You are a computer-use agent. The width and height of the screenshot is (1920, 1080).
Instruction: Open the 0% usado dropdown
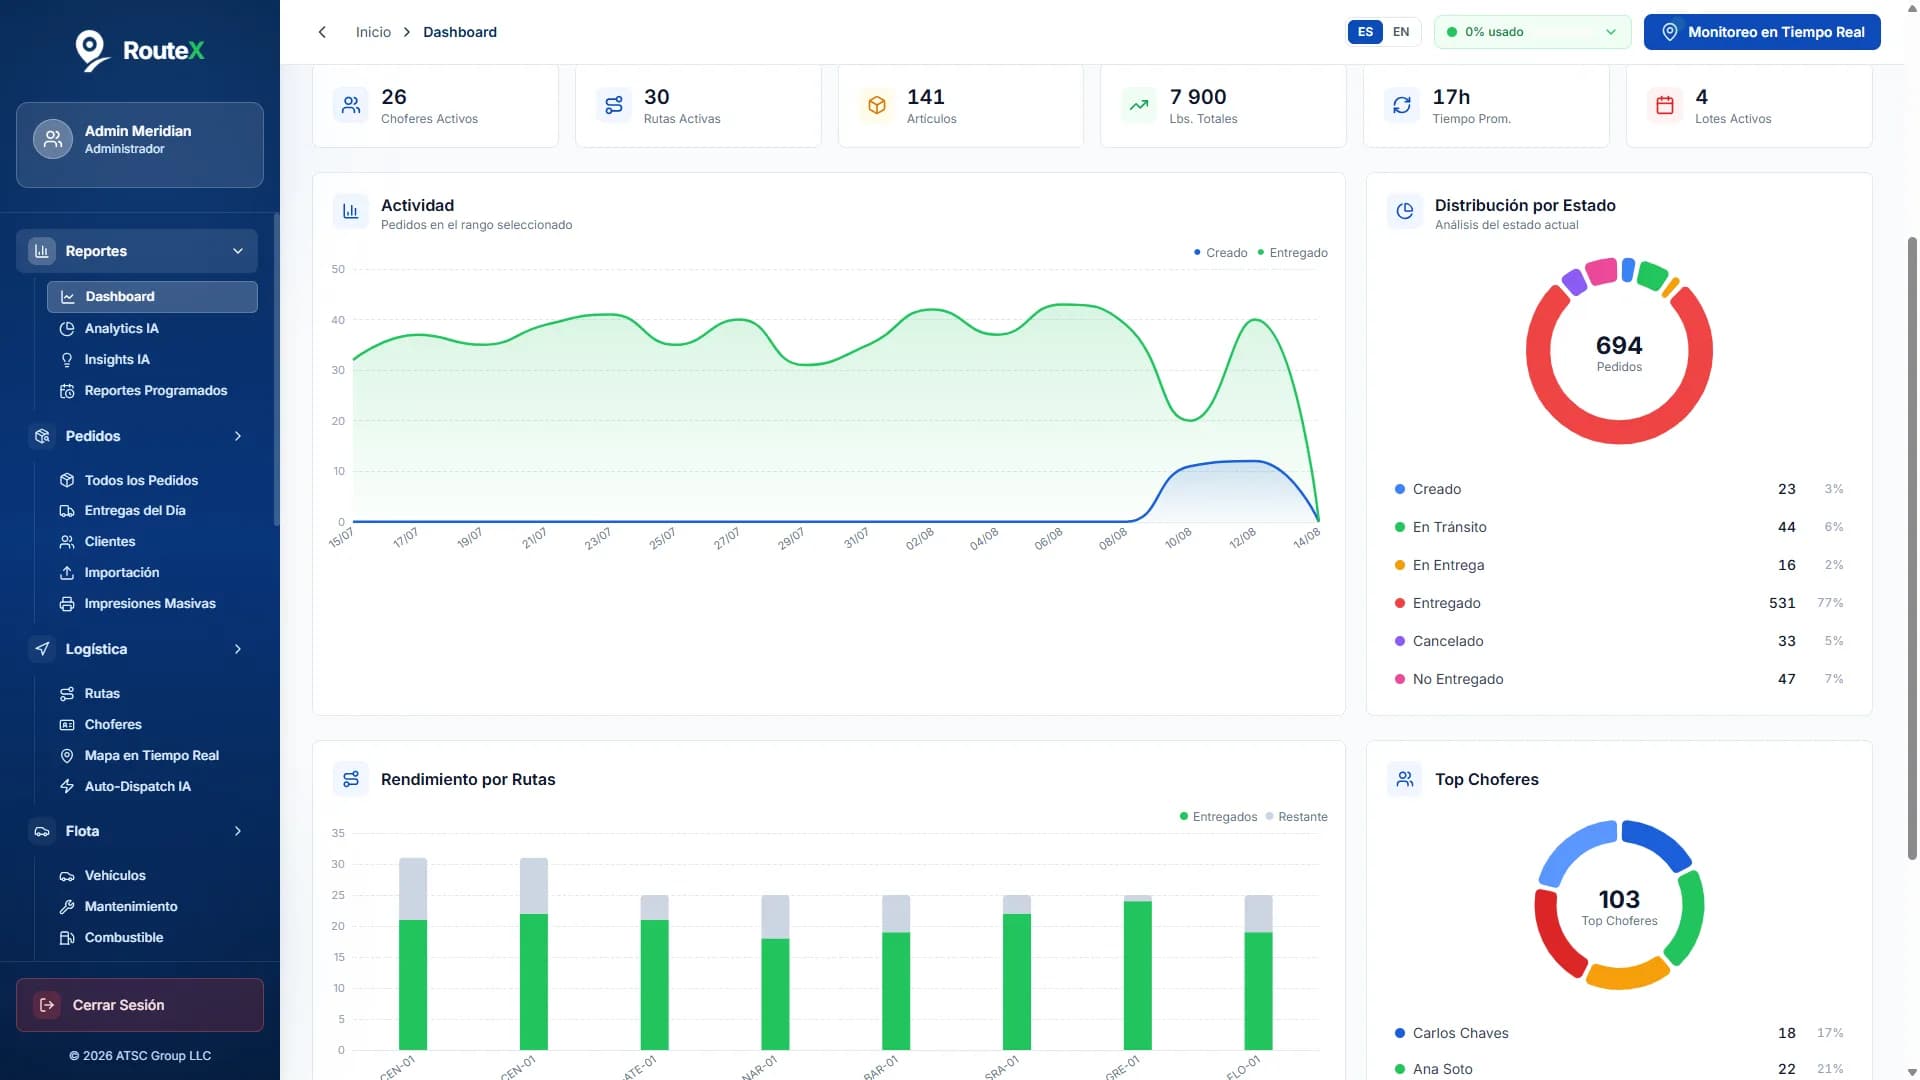(1532, 32)
